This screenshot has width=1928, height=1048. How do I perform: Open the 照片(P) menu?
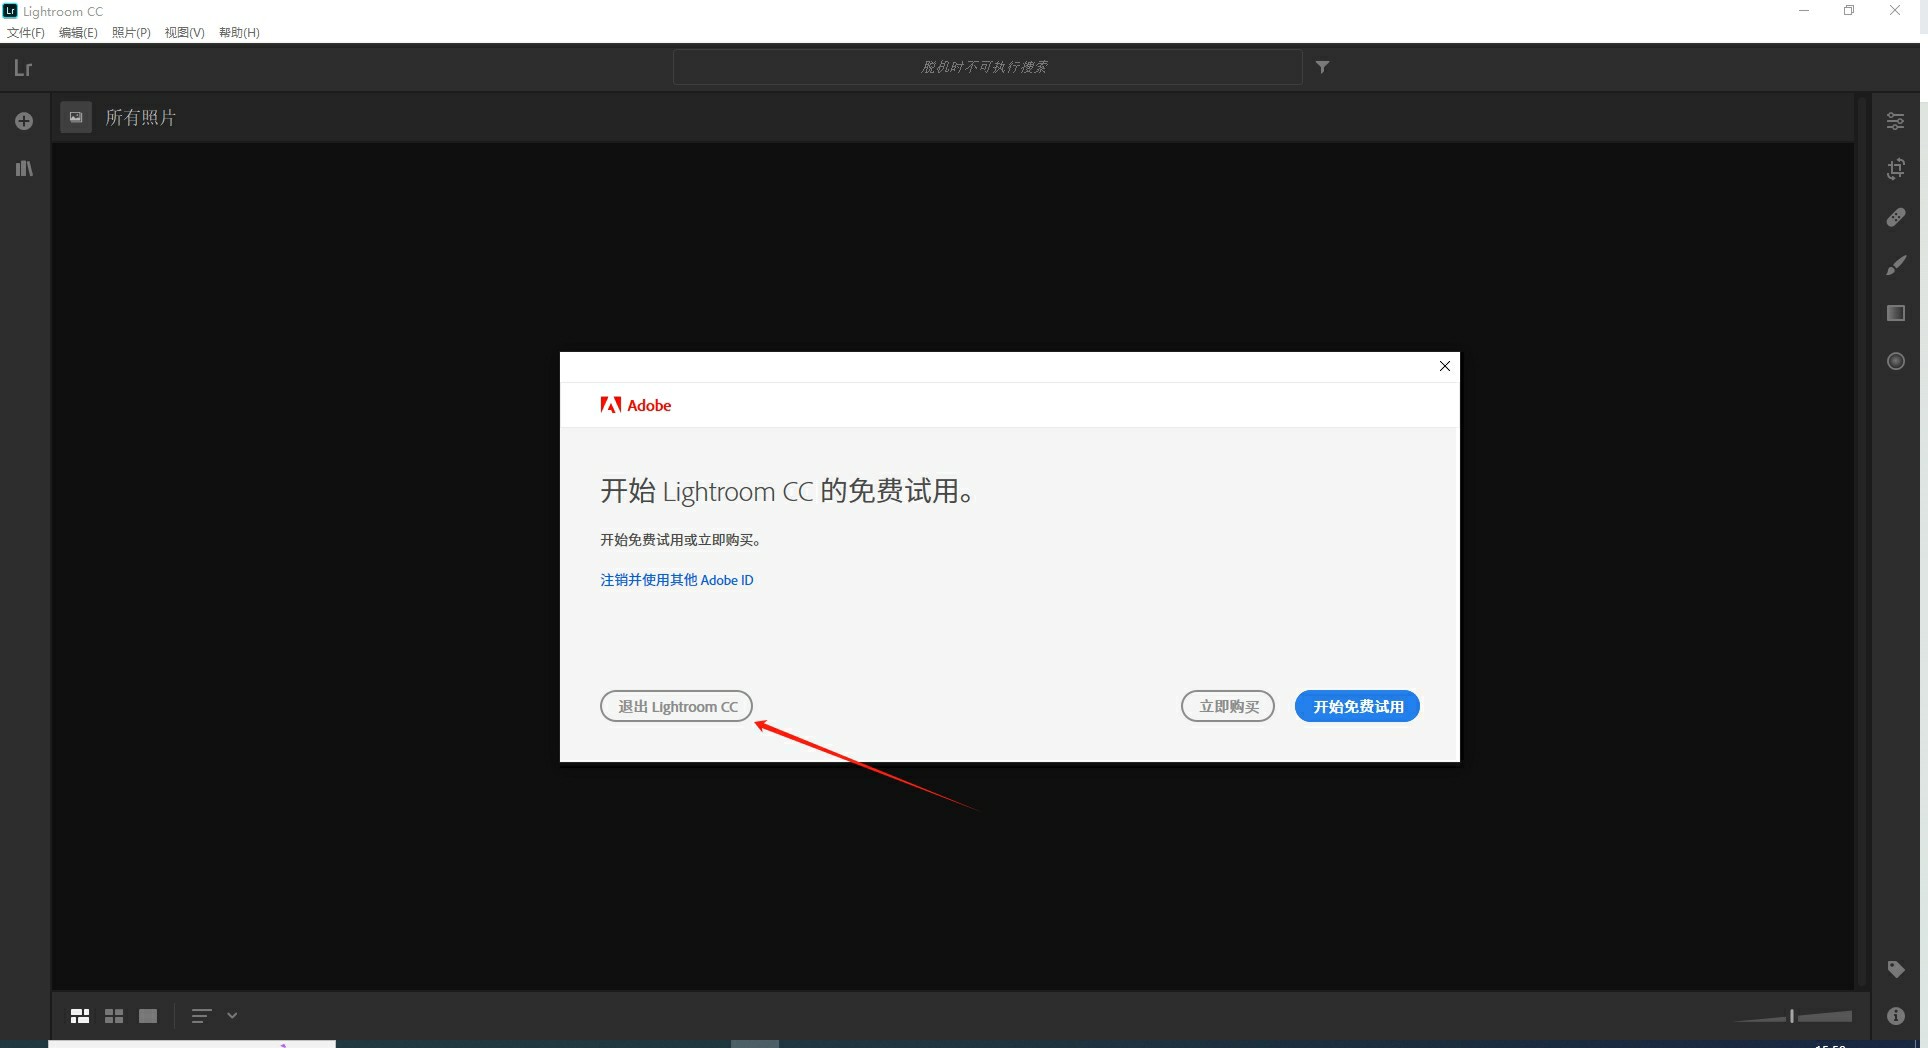pos(131,33)
